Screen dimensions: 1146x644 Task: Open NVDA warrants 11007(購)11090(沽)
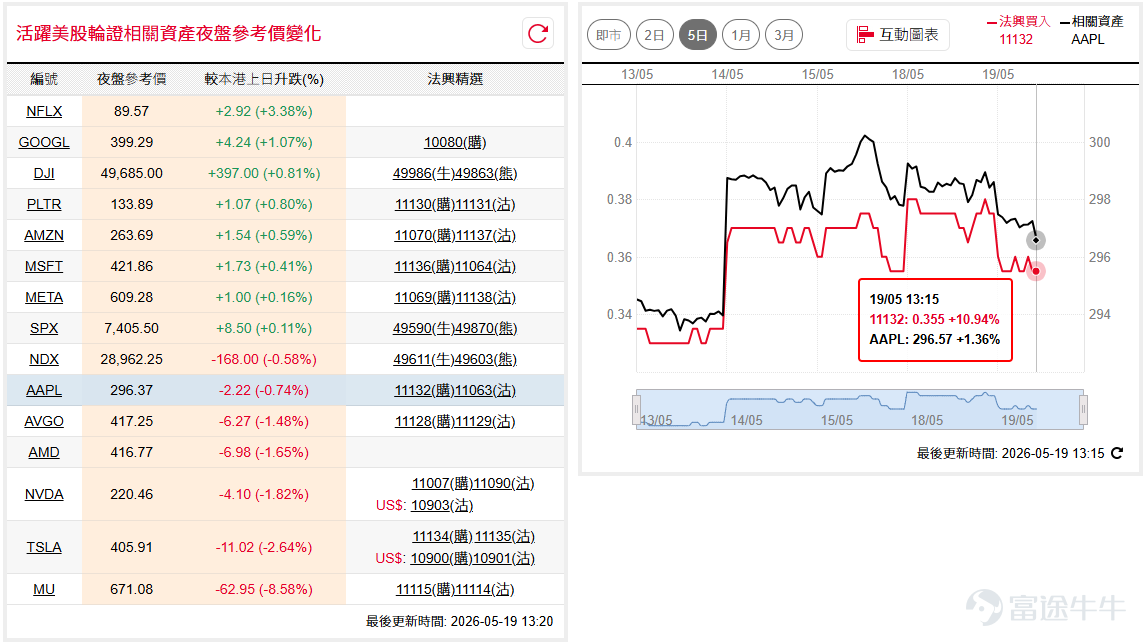click(473, 484)
